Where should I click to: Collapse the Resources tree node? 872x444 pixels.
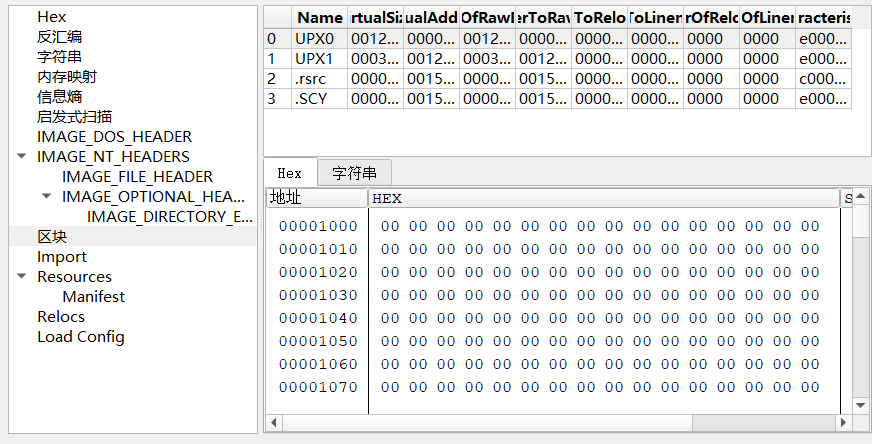pos(22,277)
